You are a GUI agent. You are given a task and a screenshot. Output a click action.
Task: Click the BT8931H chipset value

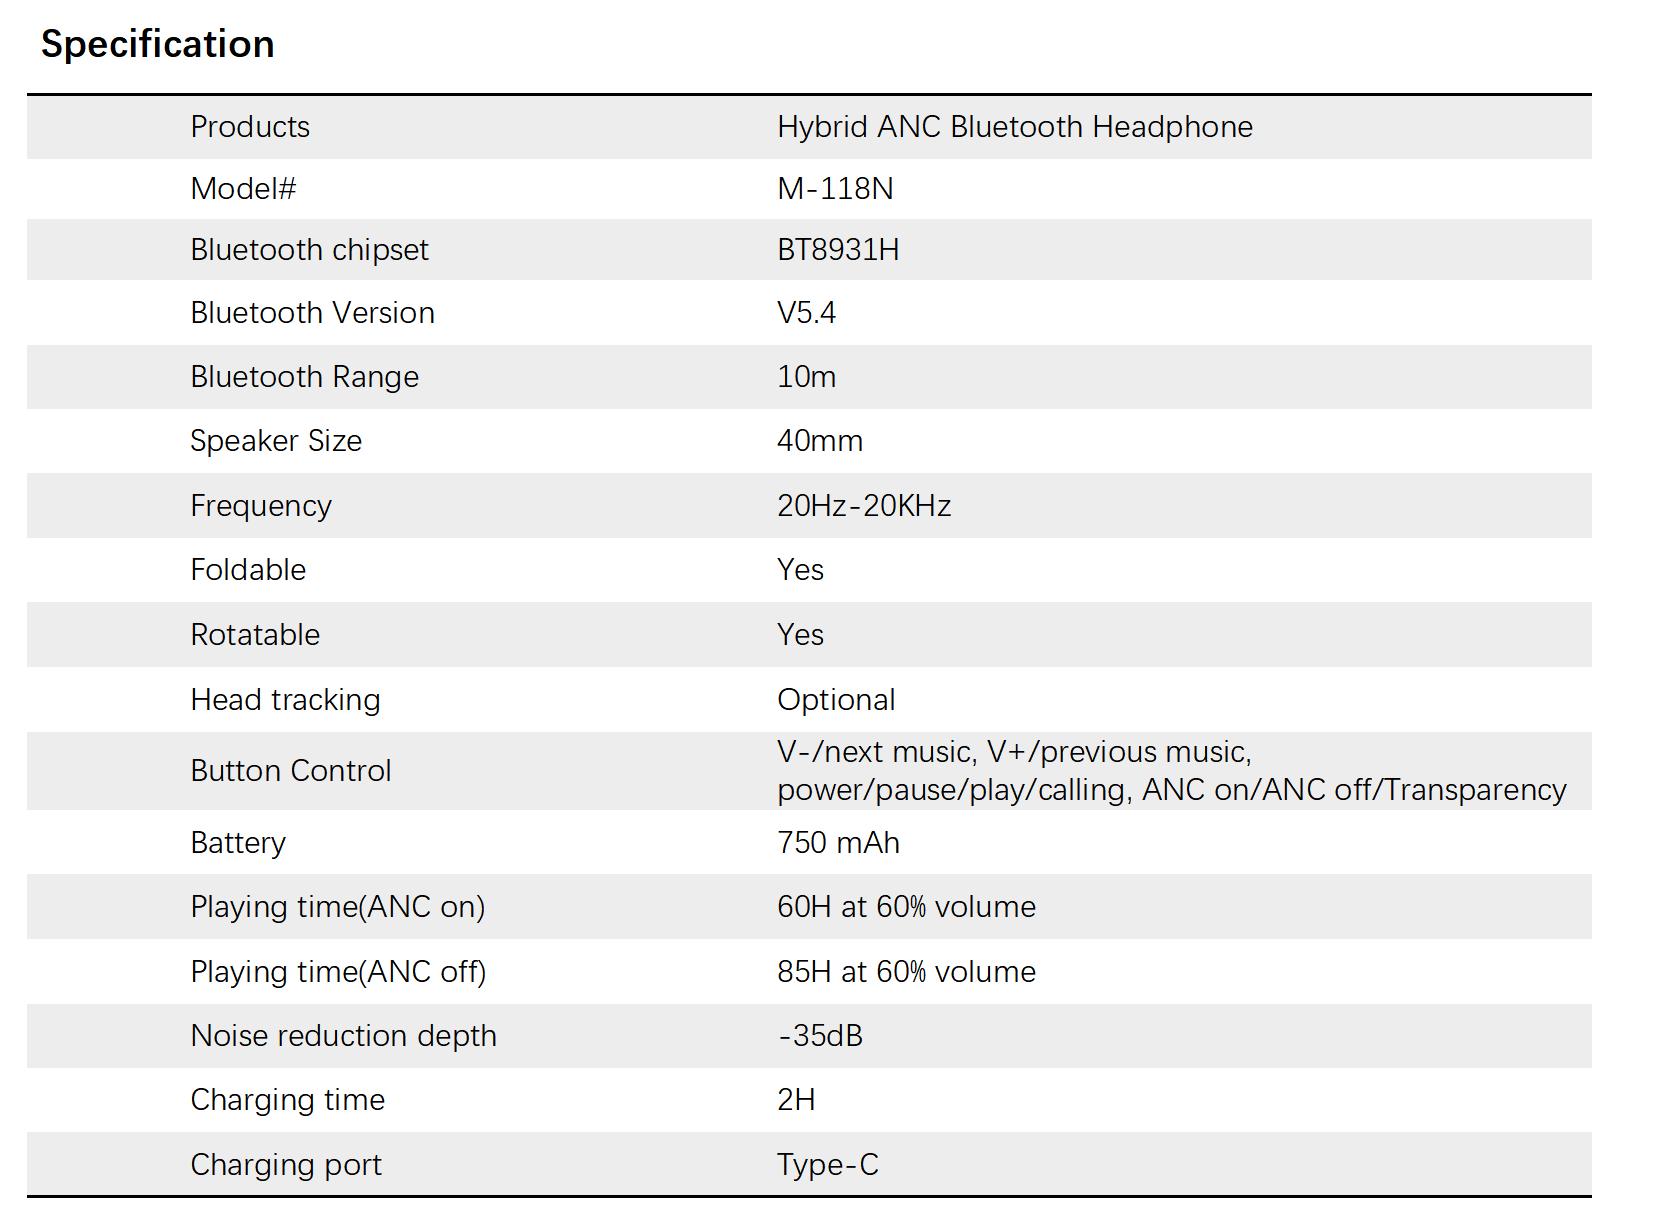coord(838,250)
